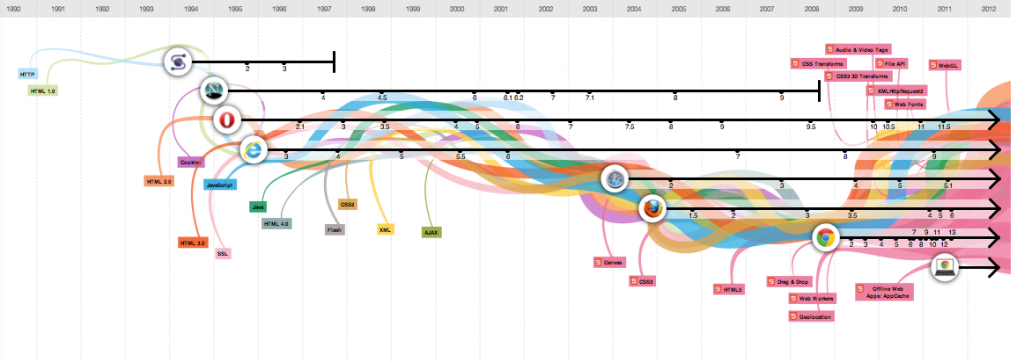
Task: Select the Web Workers label
Action: point(812,299)
